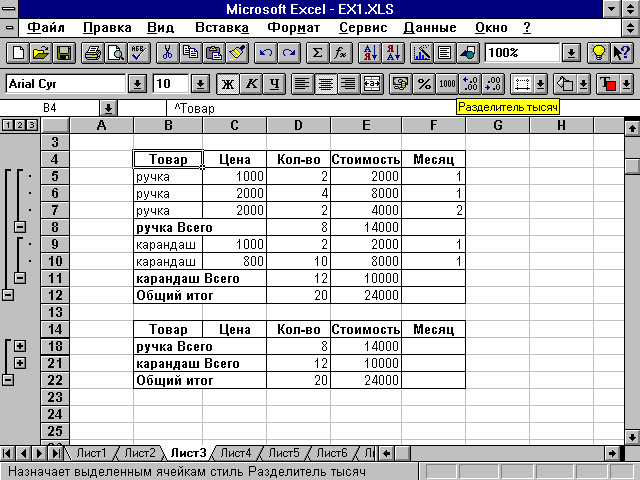640x480 pixels.
Task: Center text across columns icon
Action: (372, 84)
